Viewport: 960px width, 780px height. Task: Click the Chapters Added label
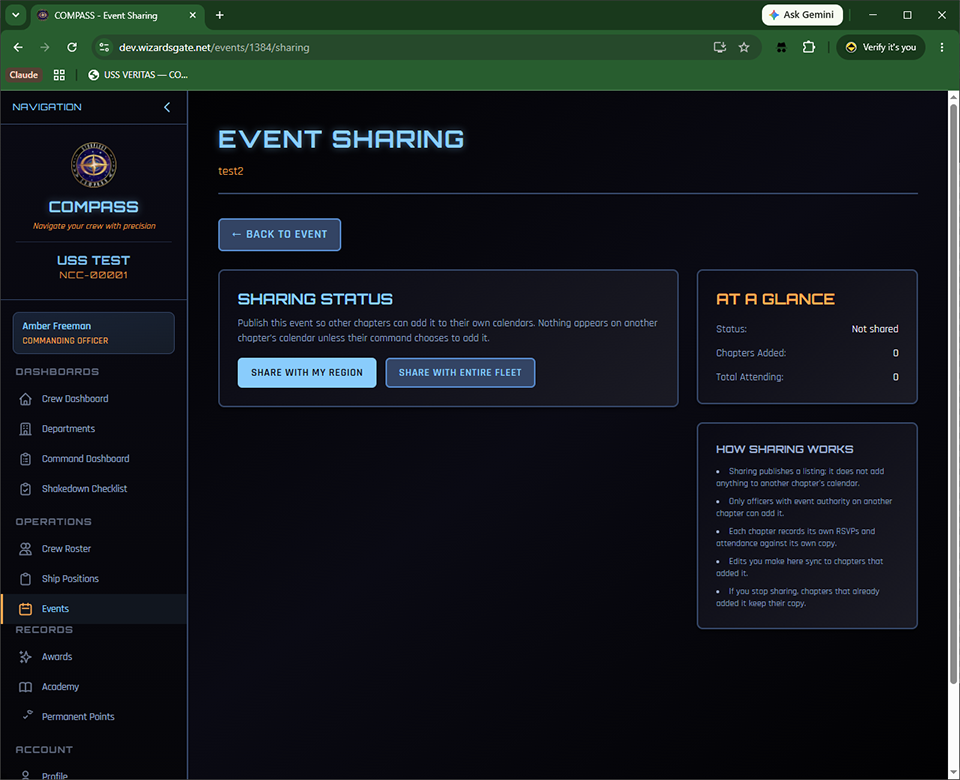pos(751,353)
